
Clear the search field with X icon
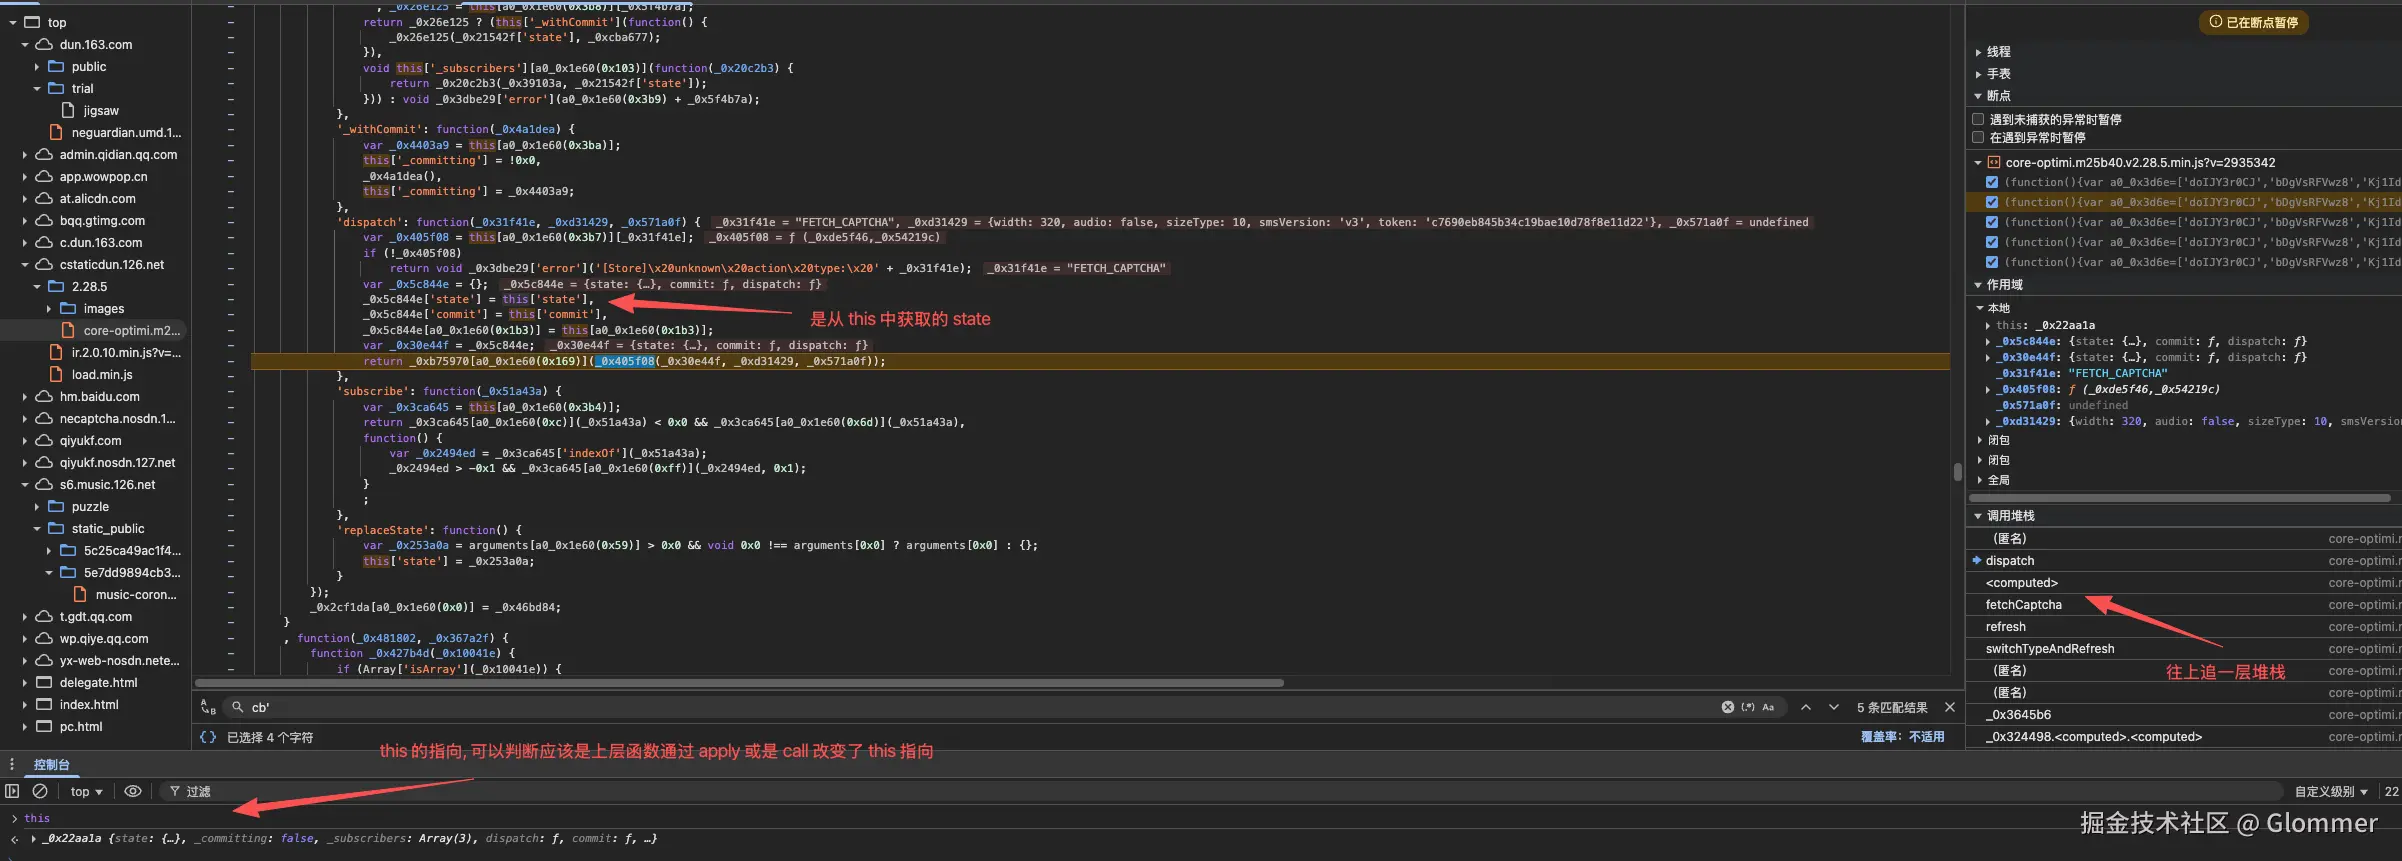coord(1727,707)
